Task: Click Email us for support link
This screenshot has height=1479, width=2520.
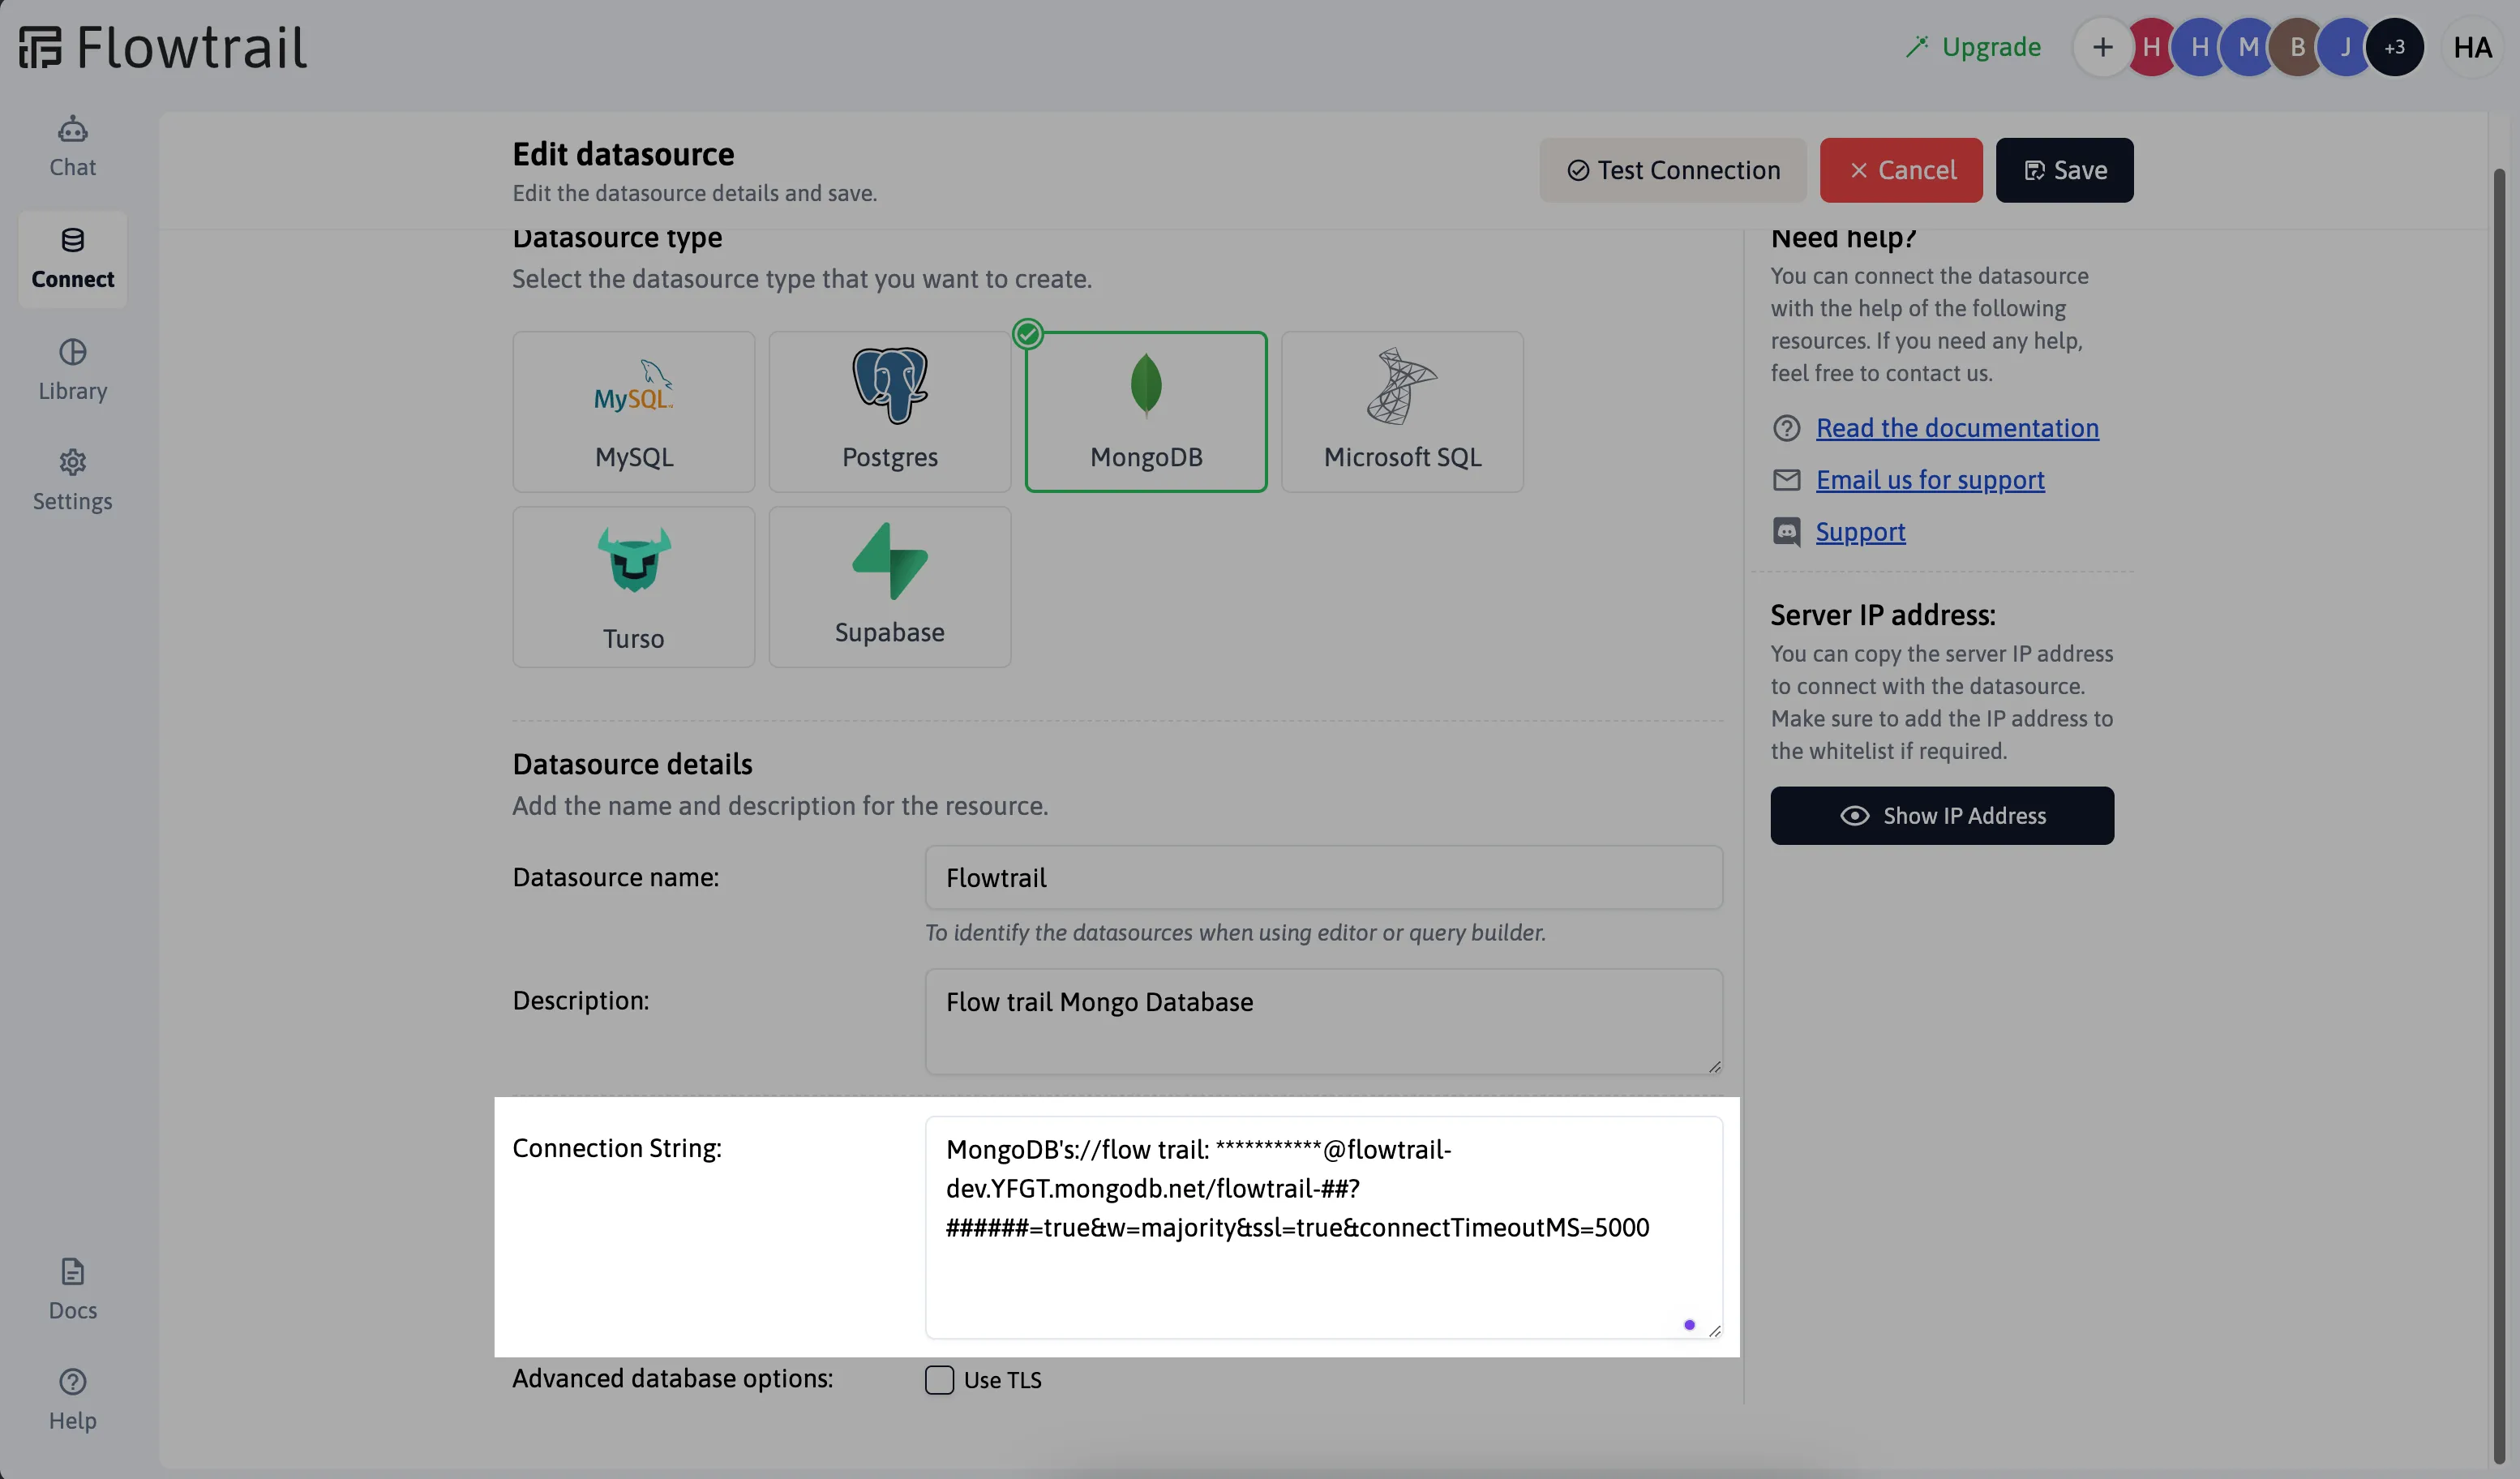Action: pyautogui.click(x=1930, y=480)
